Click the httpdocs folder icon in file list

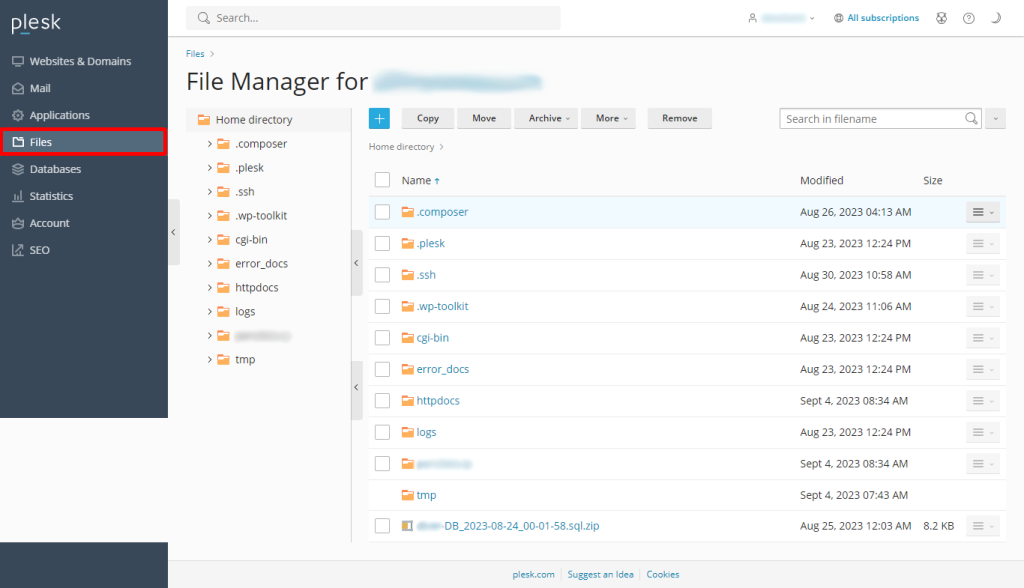pyautogui.click(x=407, y=401)
